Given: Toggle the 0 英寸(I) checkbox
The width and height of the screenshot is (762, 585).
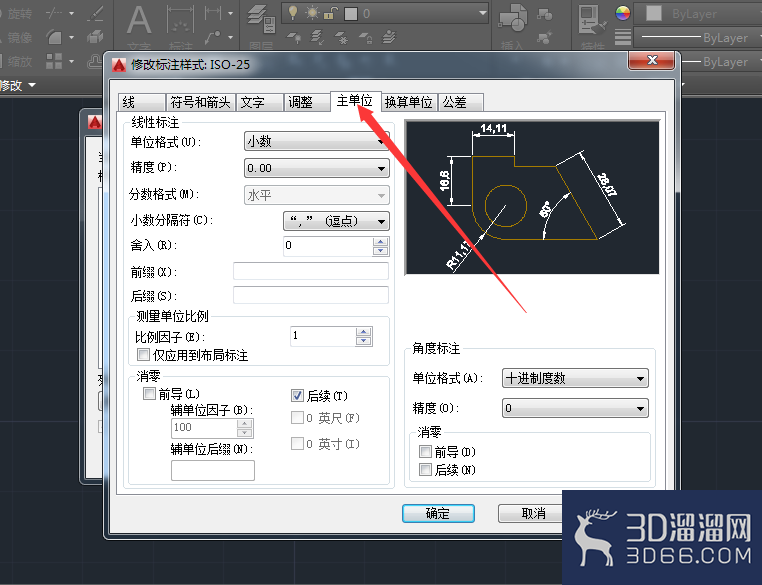Looking at the screenshot, I should pyautogui.click(x=297, y=444).
